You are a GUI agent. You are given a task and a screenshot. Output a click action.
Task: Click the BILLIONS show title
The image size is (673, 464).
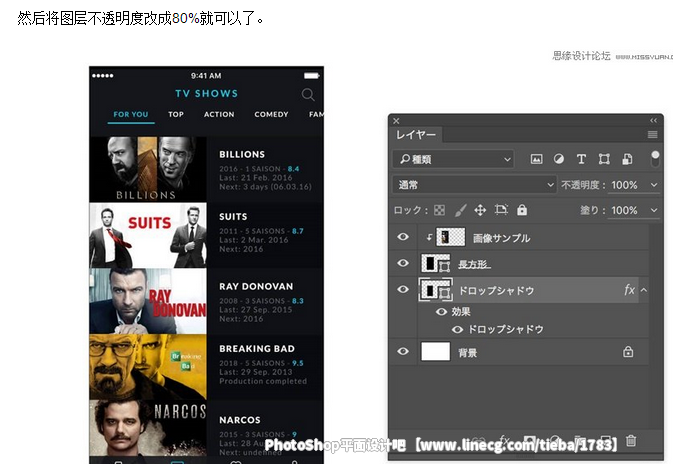pyautogui.click(x=242, y=155)
